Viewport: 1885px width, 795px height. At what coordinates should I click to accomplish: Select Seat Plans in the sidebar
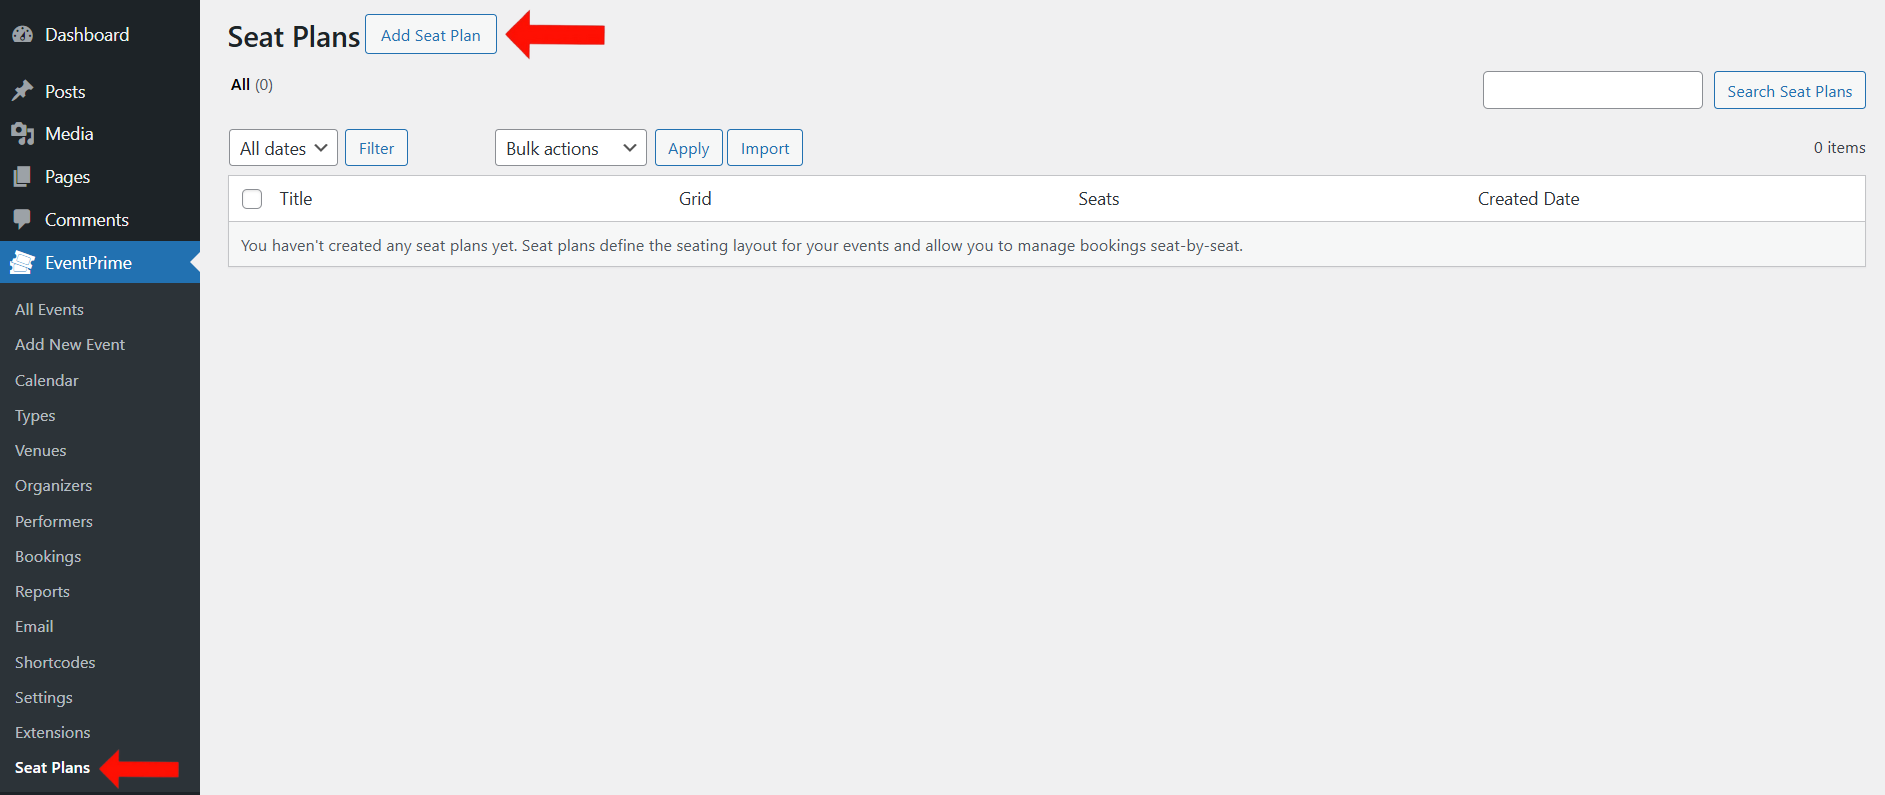point(52,768)
